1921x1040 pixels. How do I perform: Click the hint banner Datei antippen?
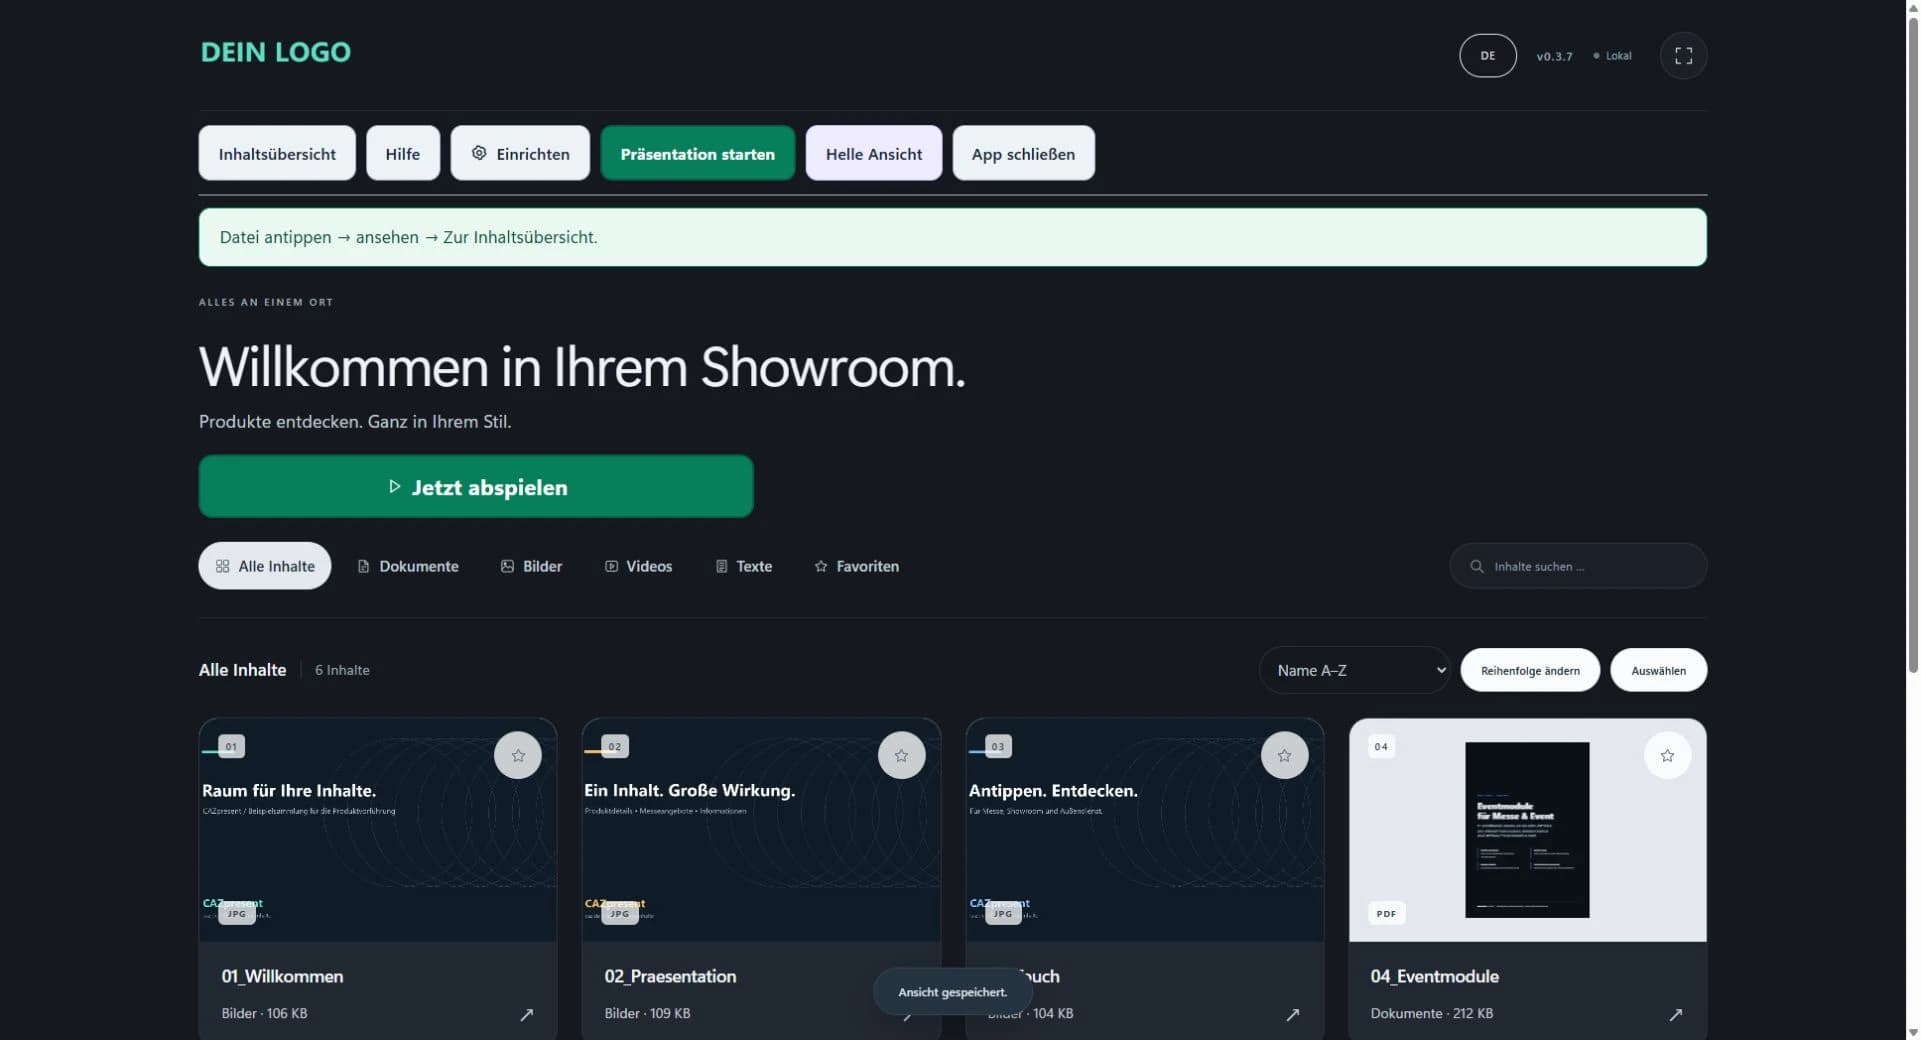tap(952, 237)
